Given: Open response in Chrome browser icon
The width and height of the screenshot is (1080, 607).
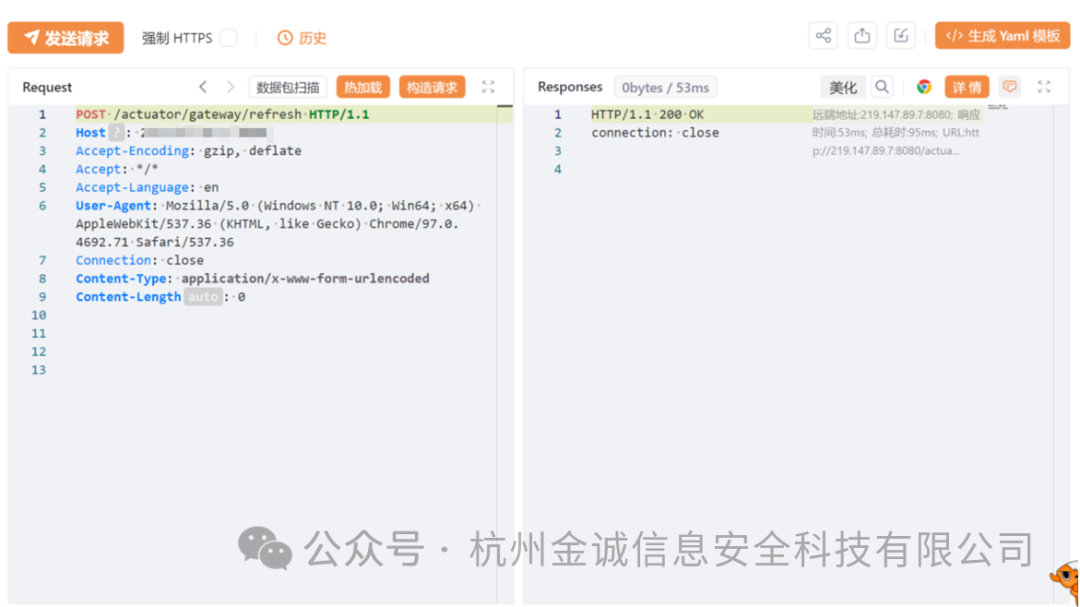Looking at the screenshot, I should pos(924,87).
